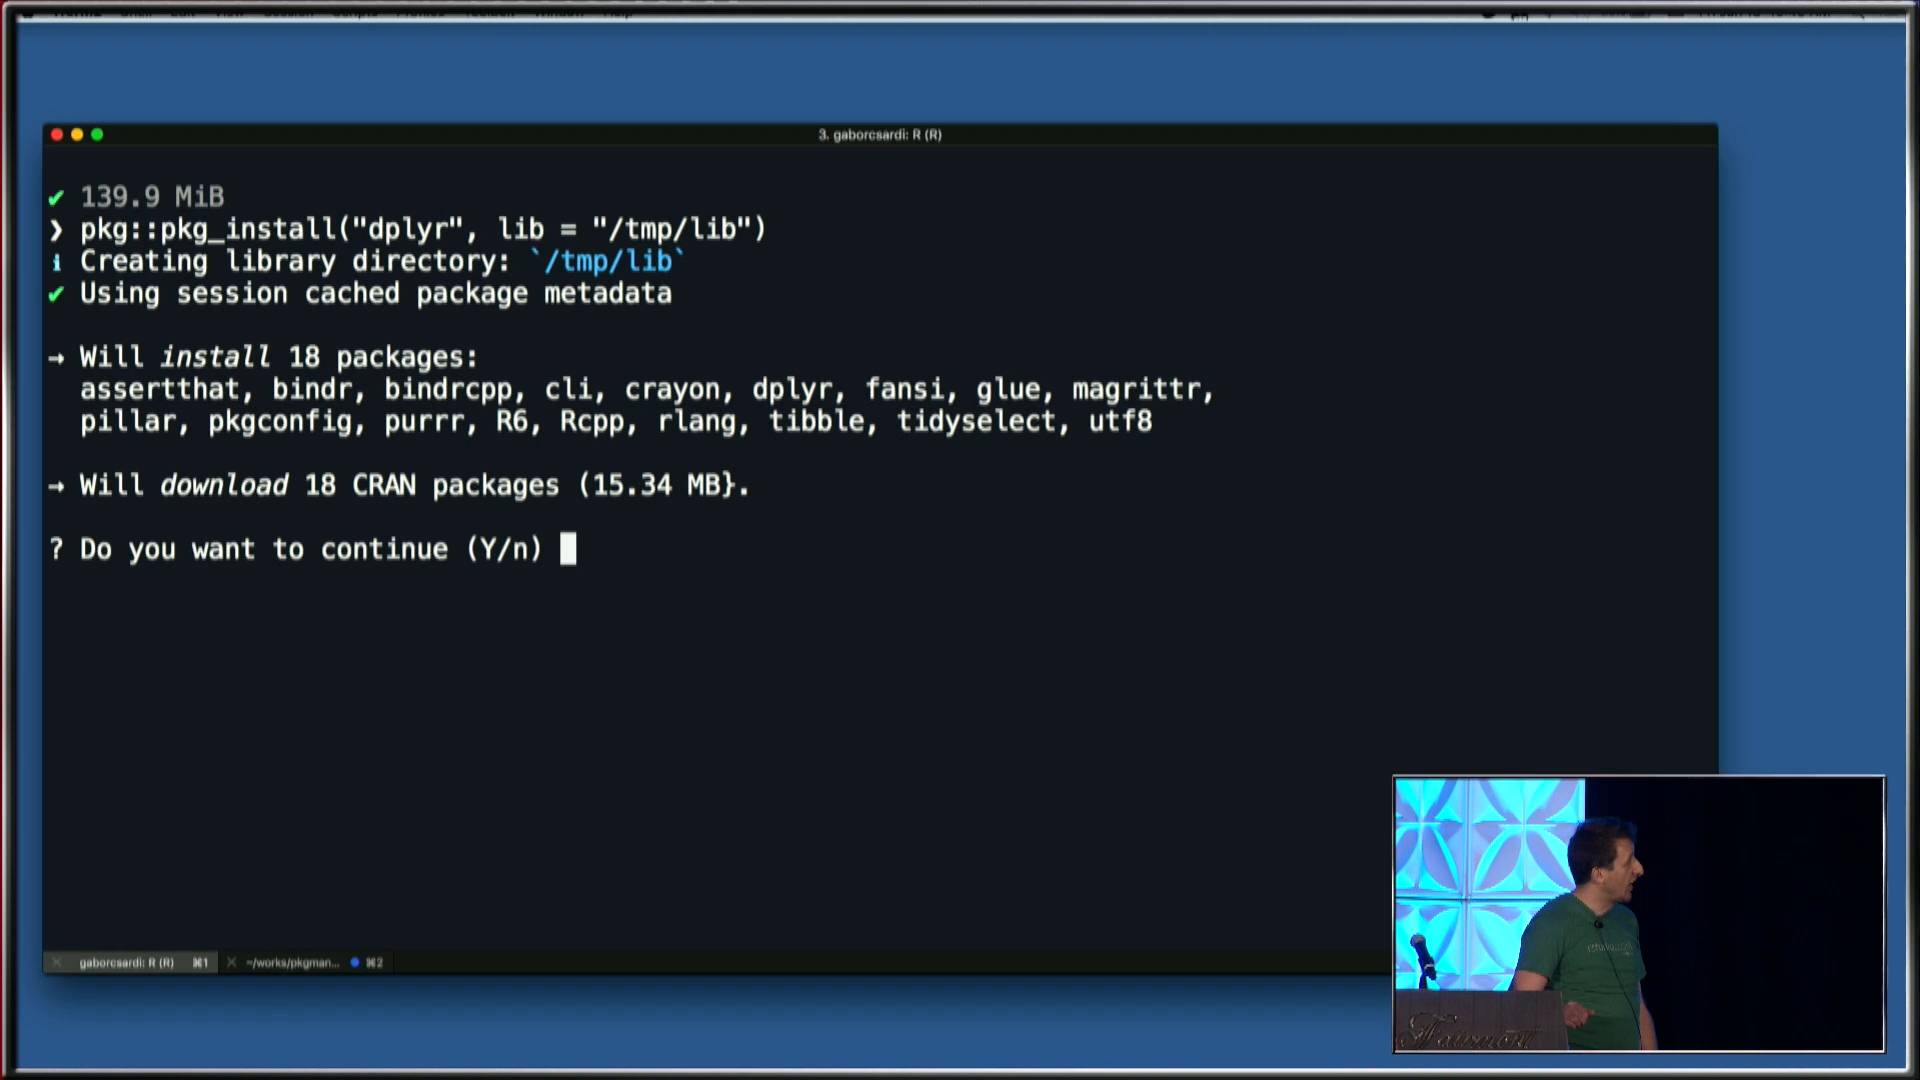The width and height of the screenshot is (1920, 1080).
Task: Click the yellow minimize window button
Action: tap(77, 135)
